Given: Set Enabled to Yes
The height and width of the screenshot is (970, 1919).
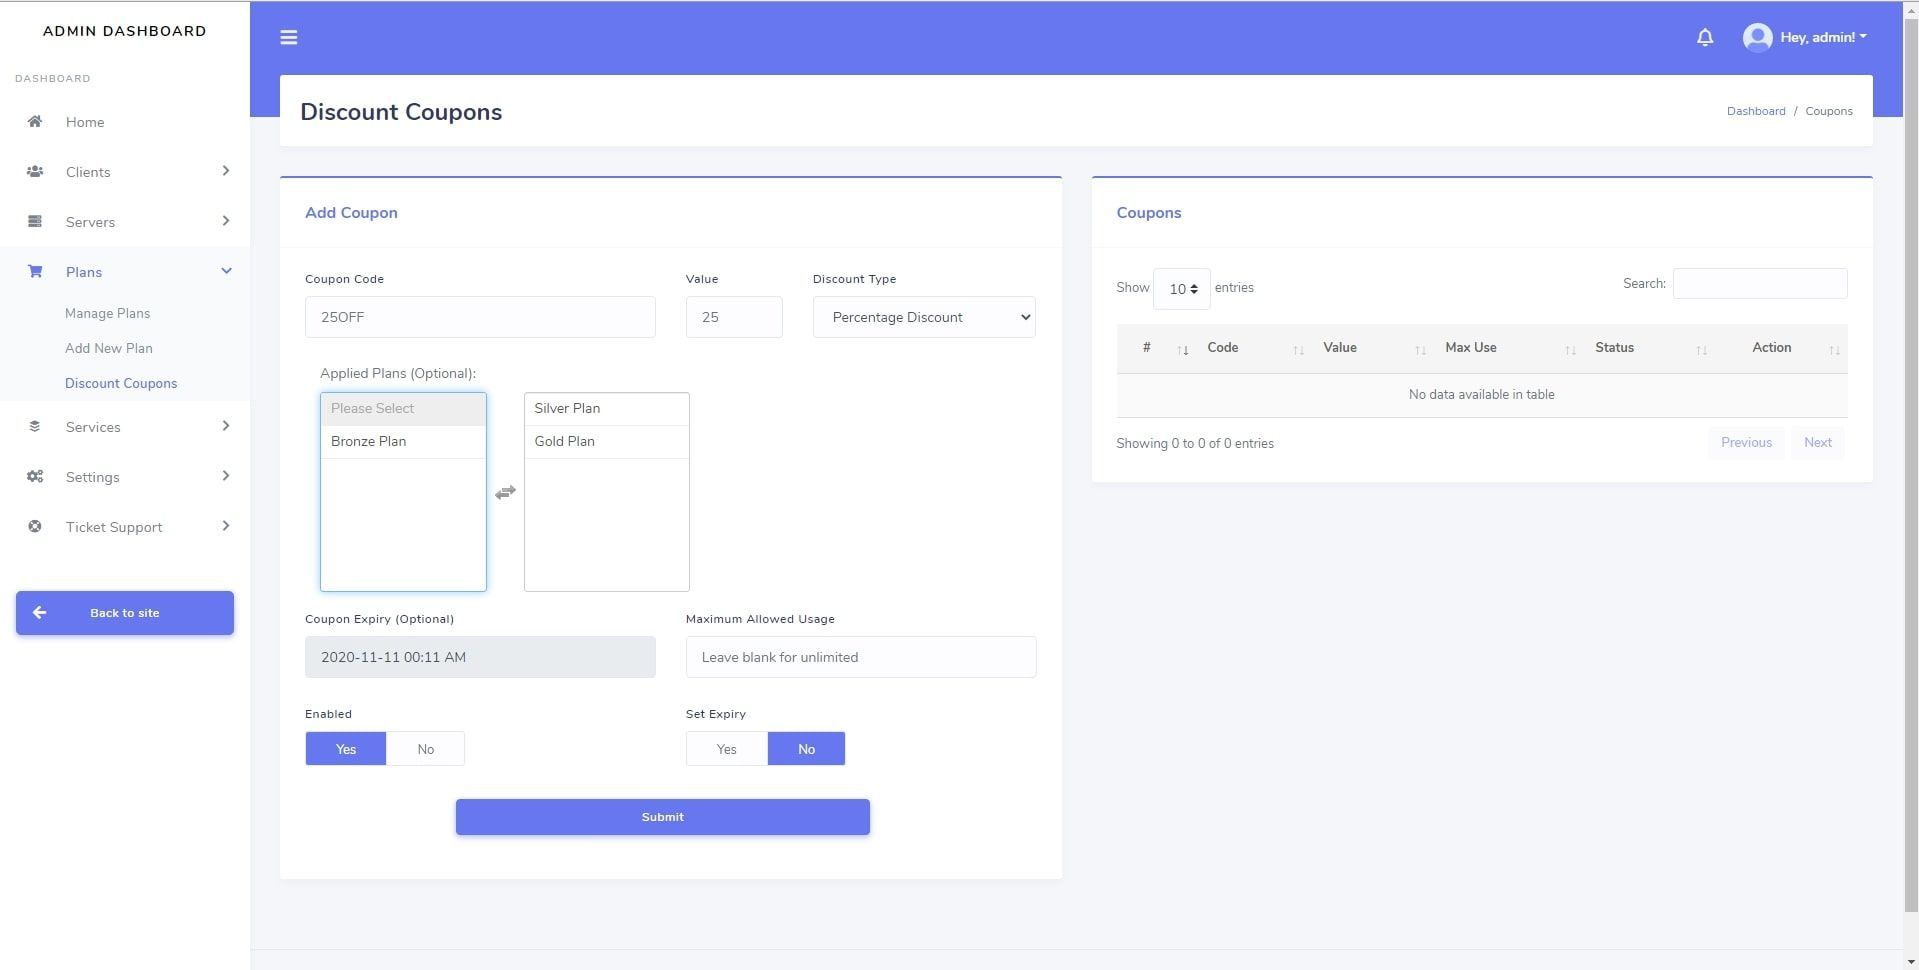Looking at the screenshot, I should click(x=345, y=749).
